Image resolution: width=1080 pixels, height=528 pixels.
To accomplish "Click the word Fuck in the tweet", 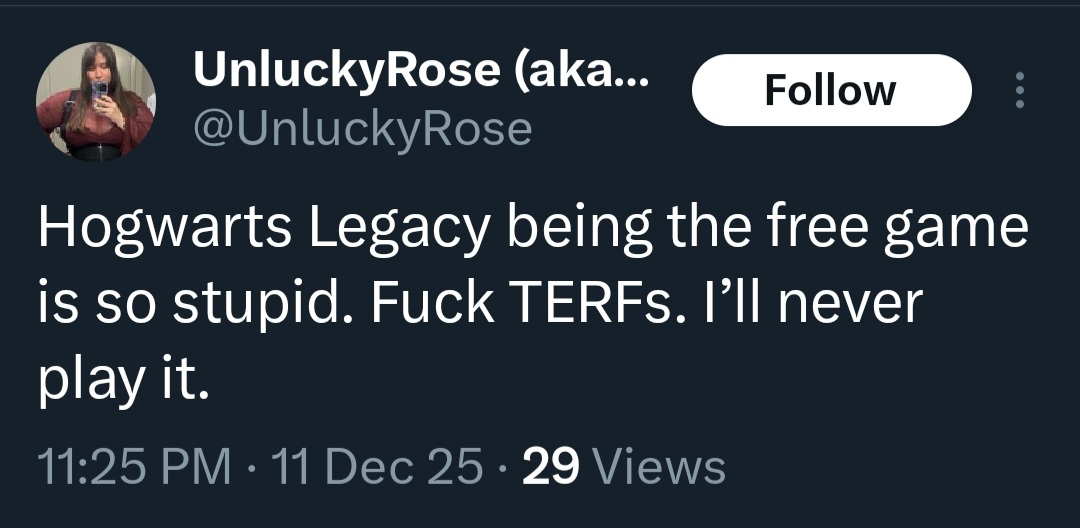I will click(433, 303).
